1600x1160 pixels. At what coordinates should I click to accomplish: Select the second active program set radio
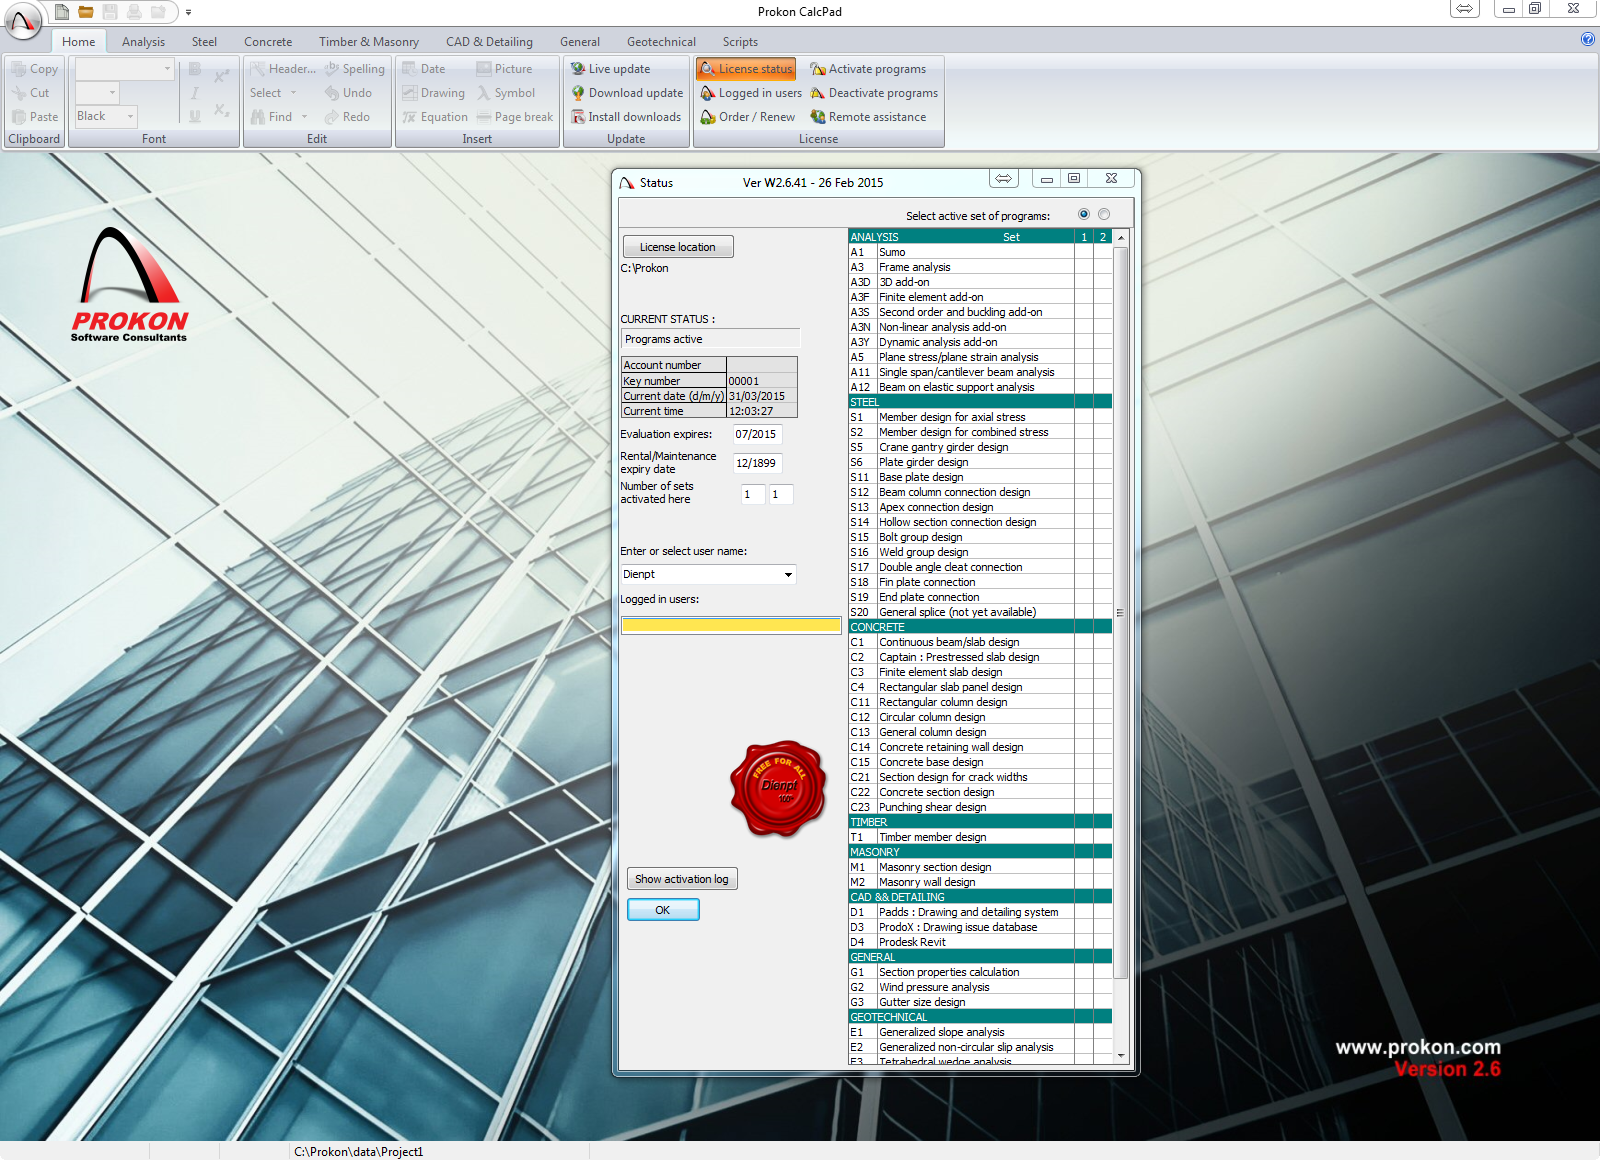tap(1104, 214)
